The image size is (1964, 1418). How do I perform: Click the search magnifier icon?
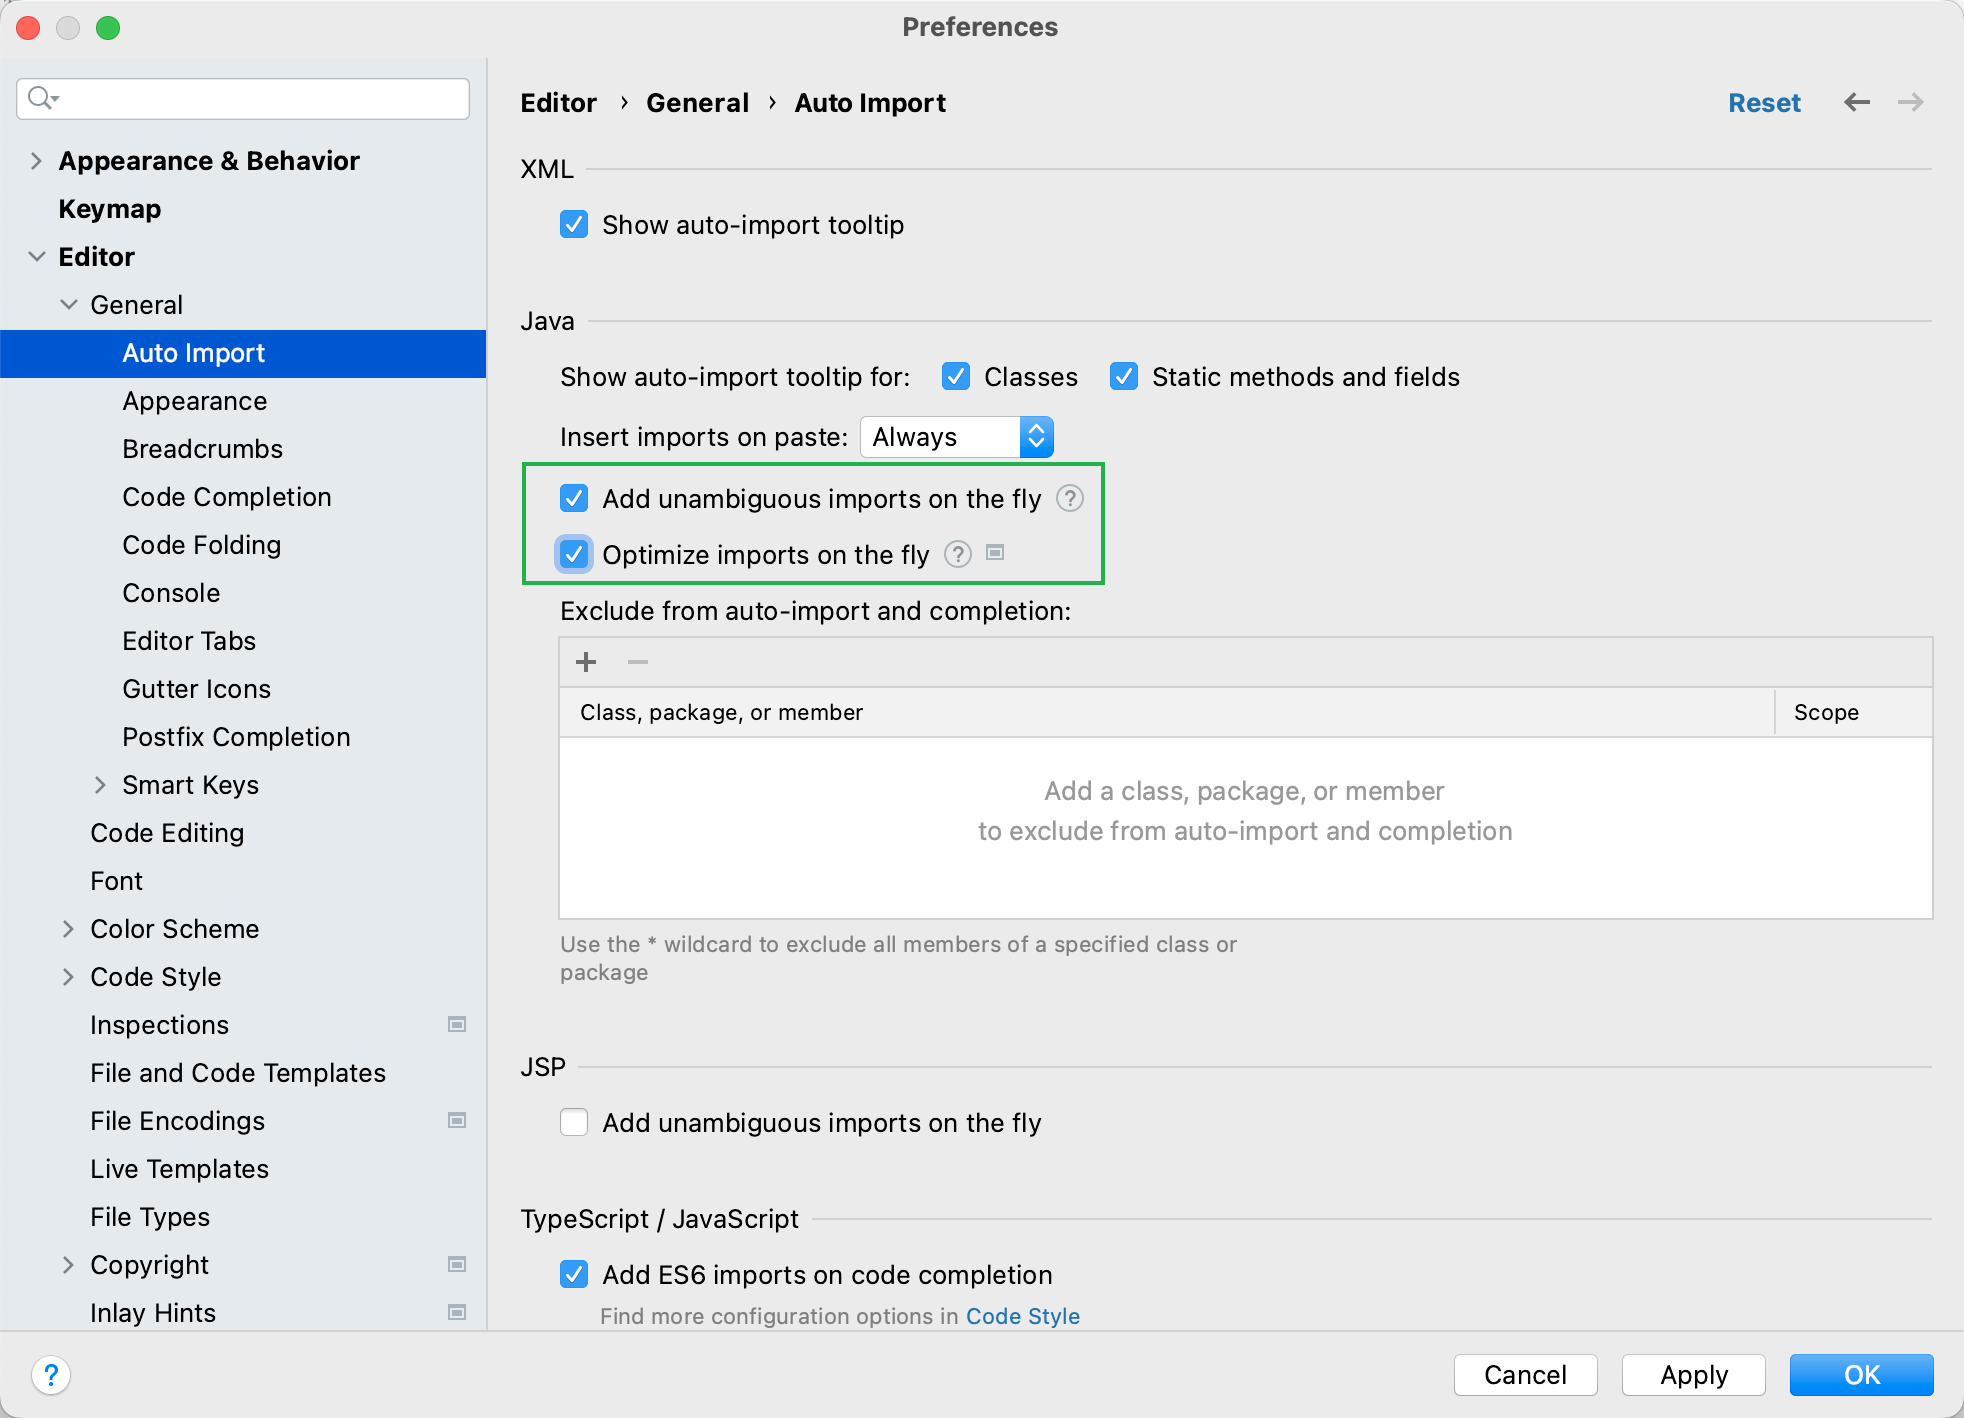click(x=42, y=98)
